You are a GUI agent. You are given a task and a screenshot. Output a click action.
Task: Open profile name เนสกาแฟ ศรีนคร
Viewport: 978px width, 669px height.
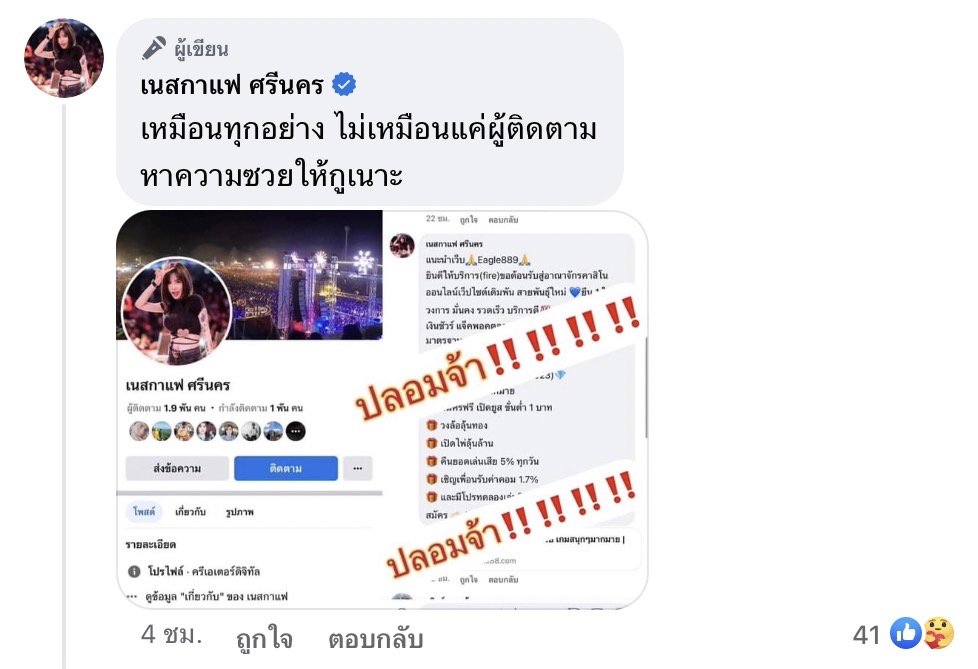231,85
